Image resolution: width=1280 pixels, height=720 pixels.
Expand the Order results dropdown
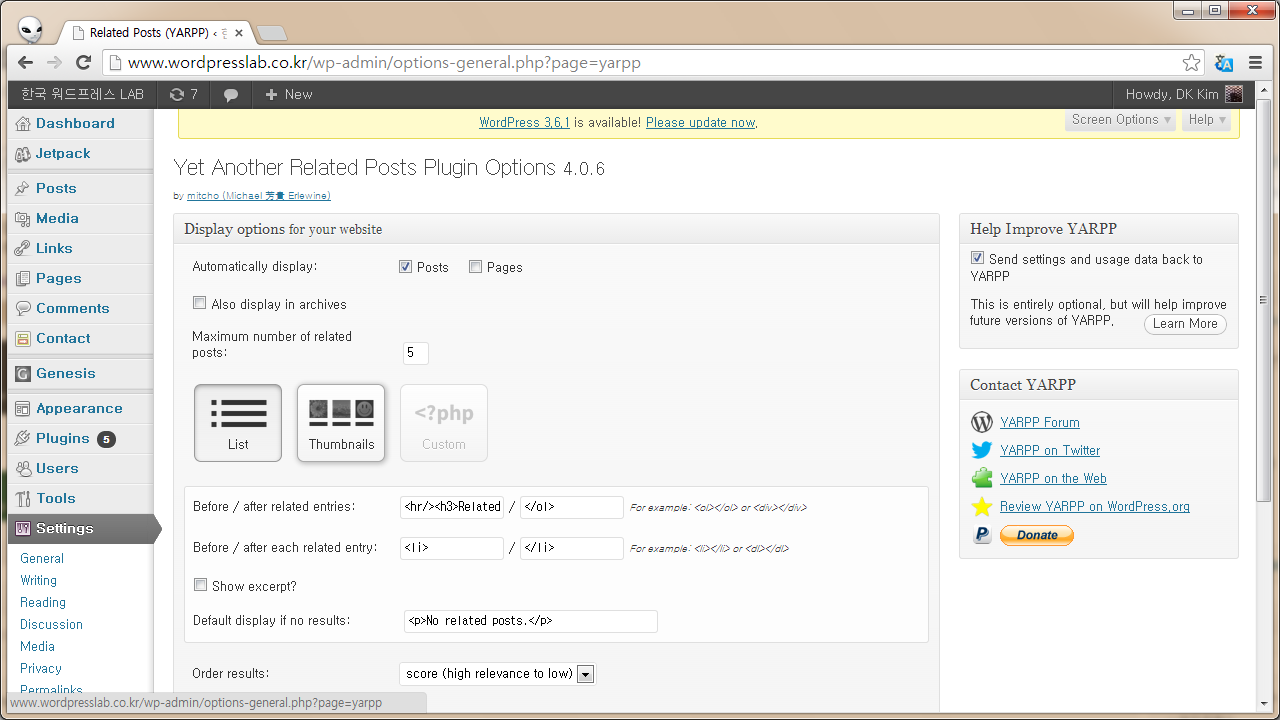(x=586, y=674)
